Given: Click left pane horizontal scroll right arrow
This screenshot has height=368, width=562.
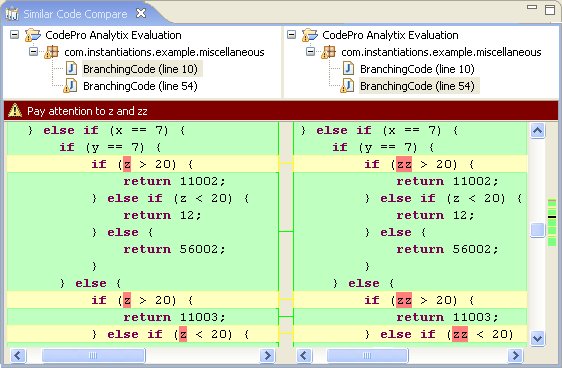Looking at the screenshot, I should point(267,355).
